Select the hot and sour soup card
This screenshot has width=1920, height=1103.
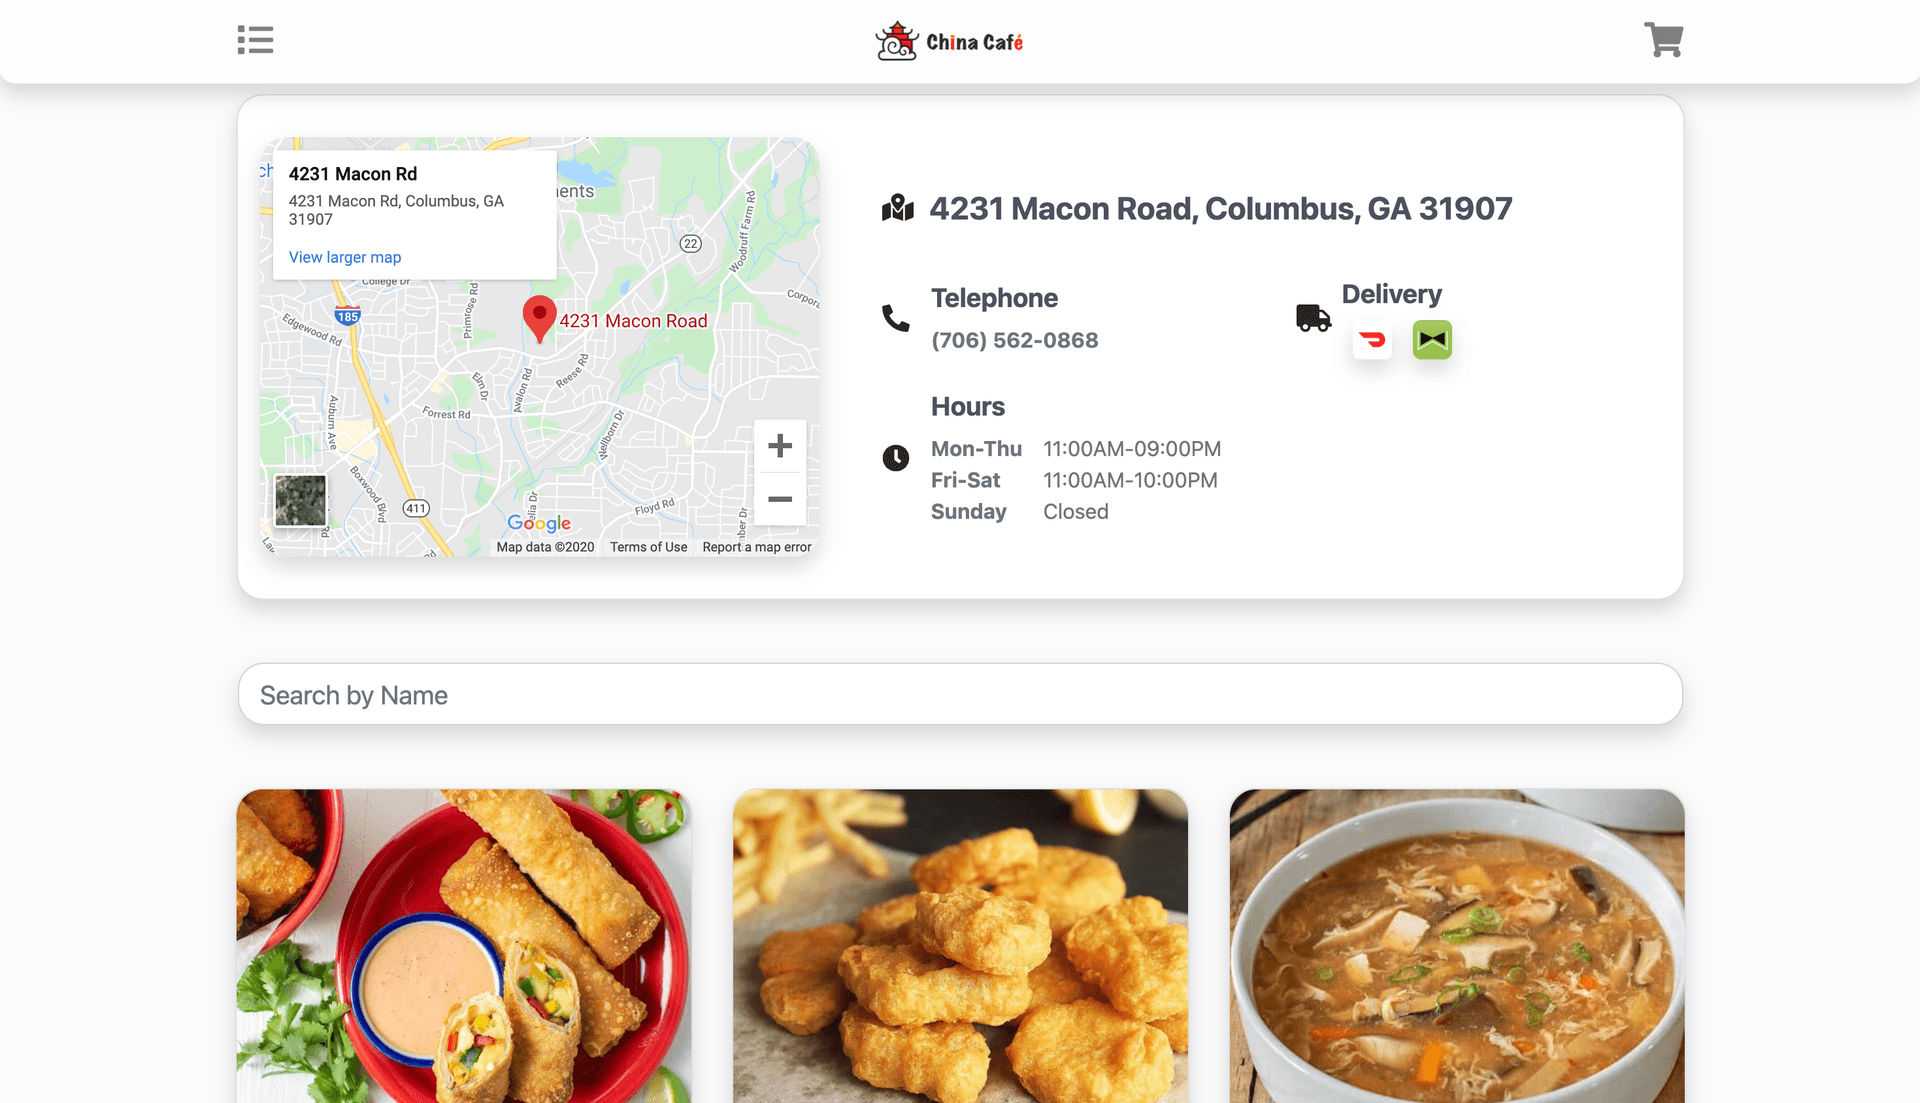(1457, 946)
